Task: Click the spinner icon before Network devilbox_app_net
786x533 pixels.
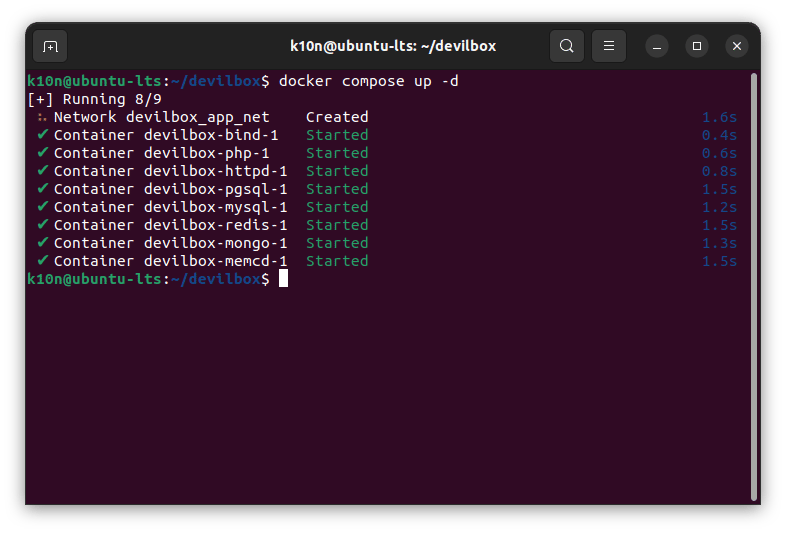Action: pos(42,117)
